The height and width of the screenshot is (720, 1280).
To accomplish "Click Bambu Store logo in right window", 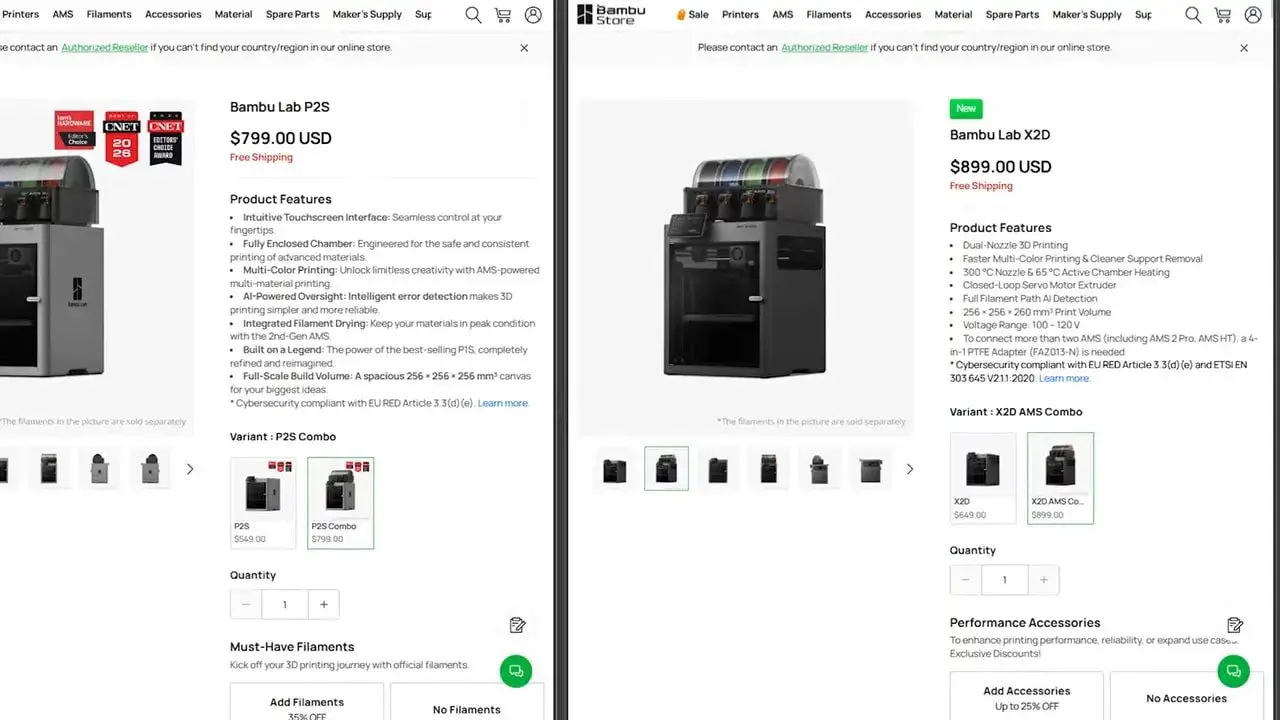I will tap(611, 14).
